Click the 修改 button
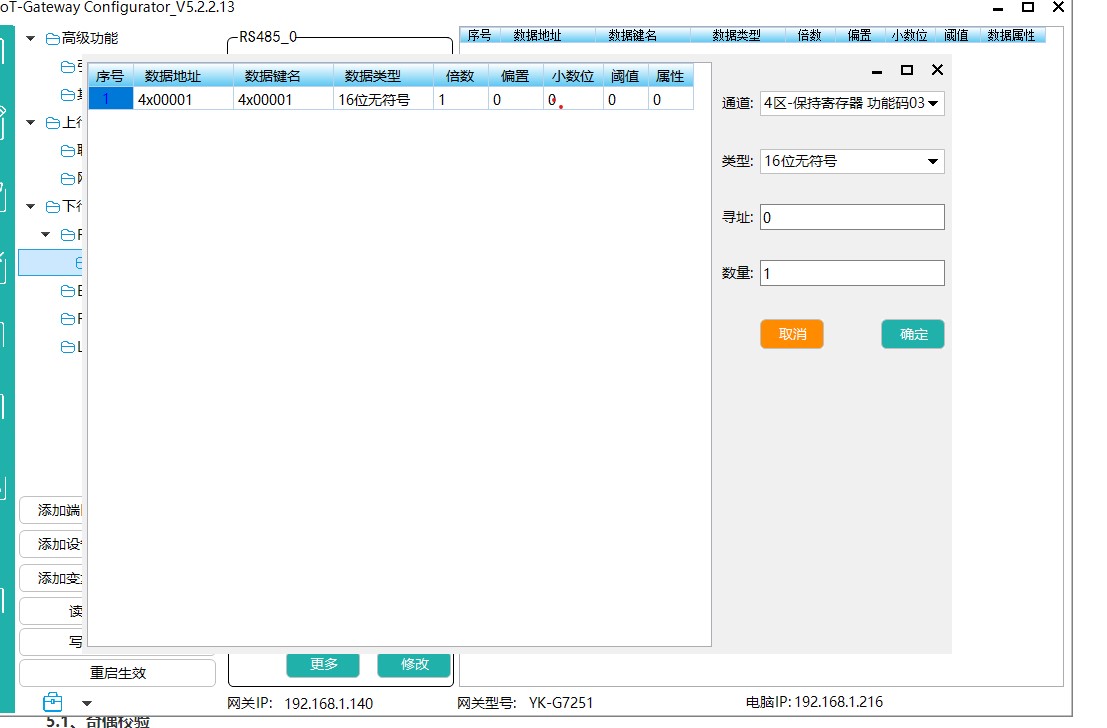 pos(414,664)
